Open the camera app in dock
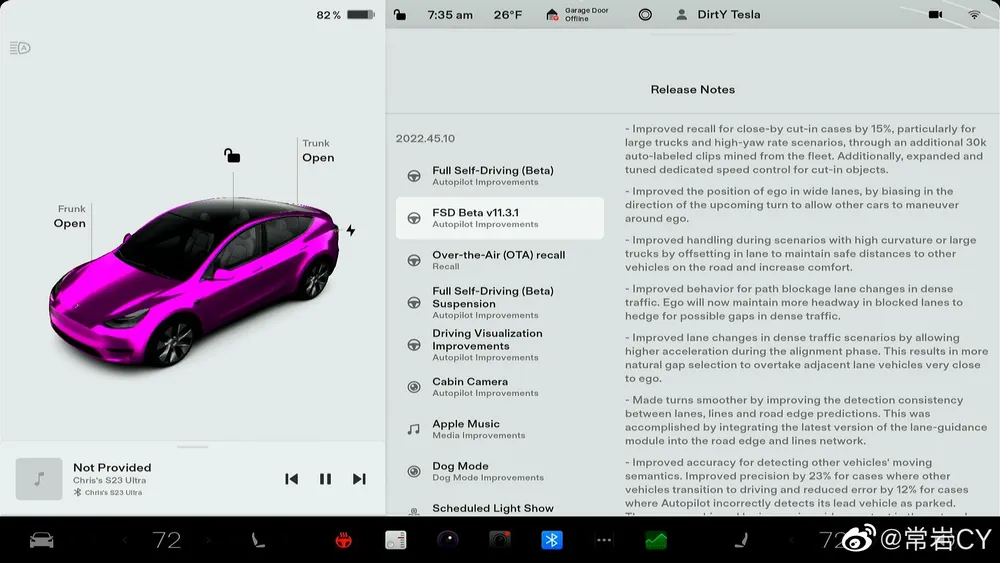The width and height of the screenshot is (1000, 563). tap(500, 541)
